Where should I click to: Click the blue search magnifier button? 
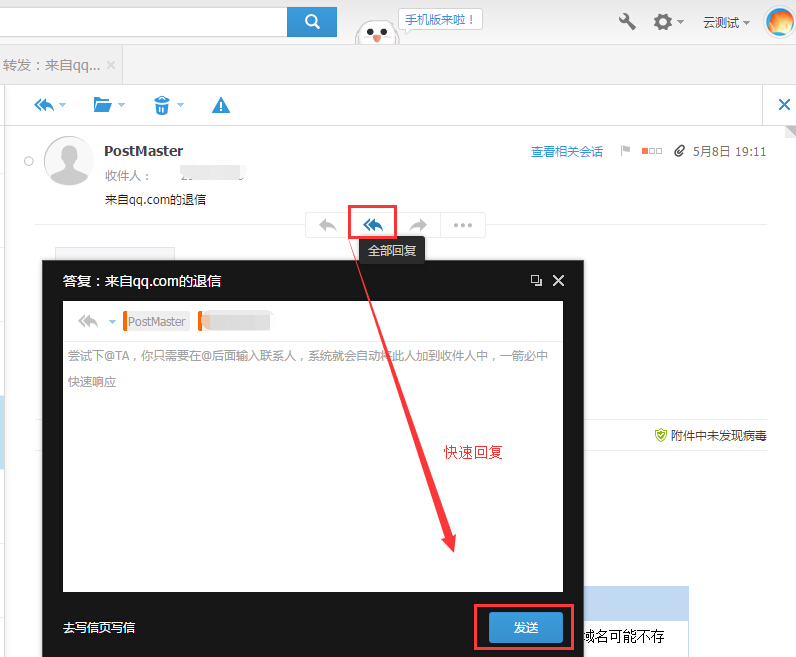311,21
